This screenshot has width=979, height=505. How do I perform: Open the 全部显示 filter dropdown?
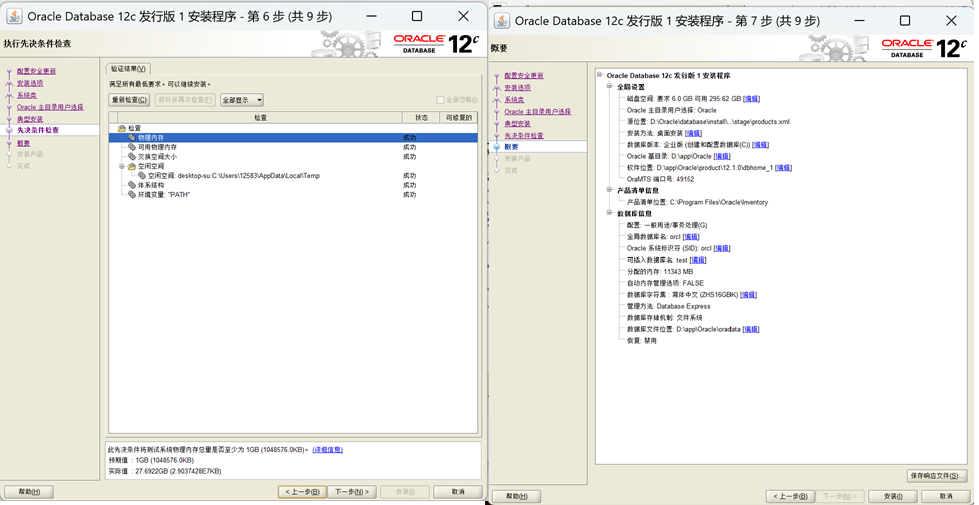242,100
